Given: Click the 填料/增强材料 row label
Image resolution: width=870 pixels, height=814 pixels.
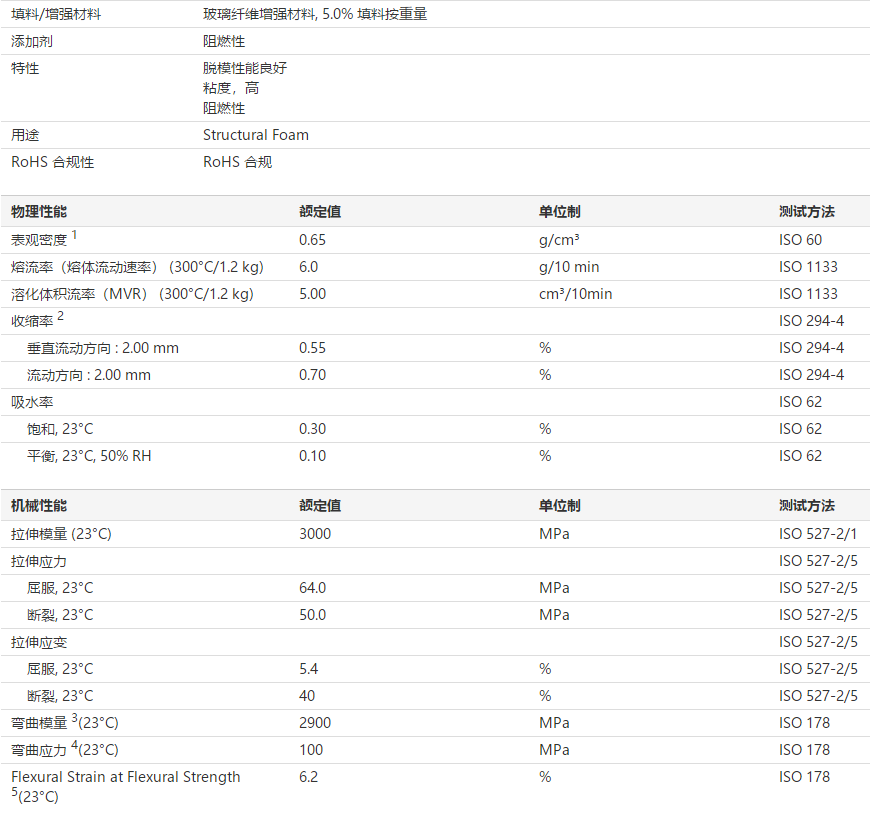Looking at the screenshot, I should 56,15.
